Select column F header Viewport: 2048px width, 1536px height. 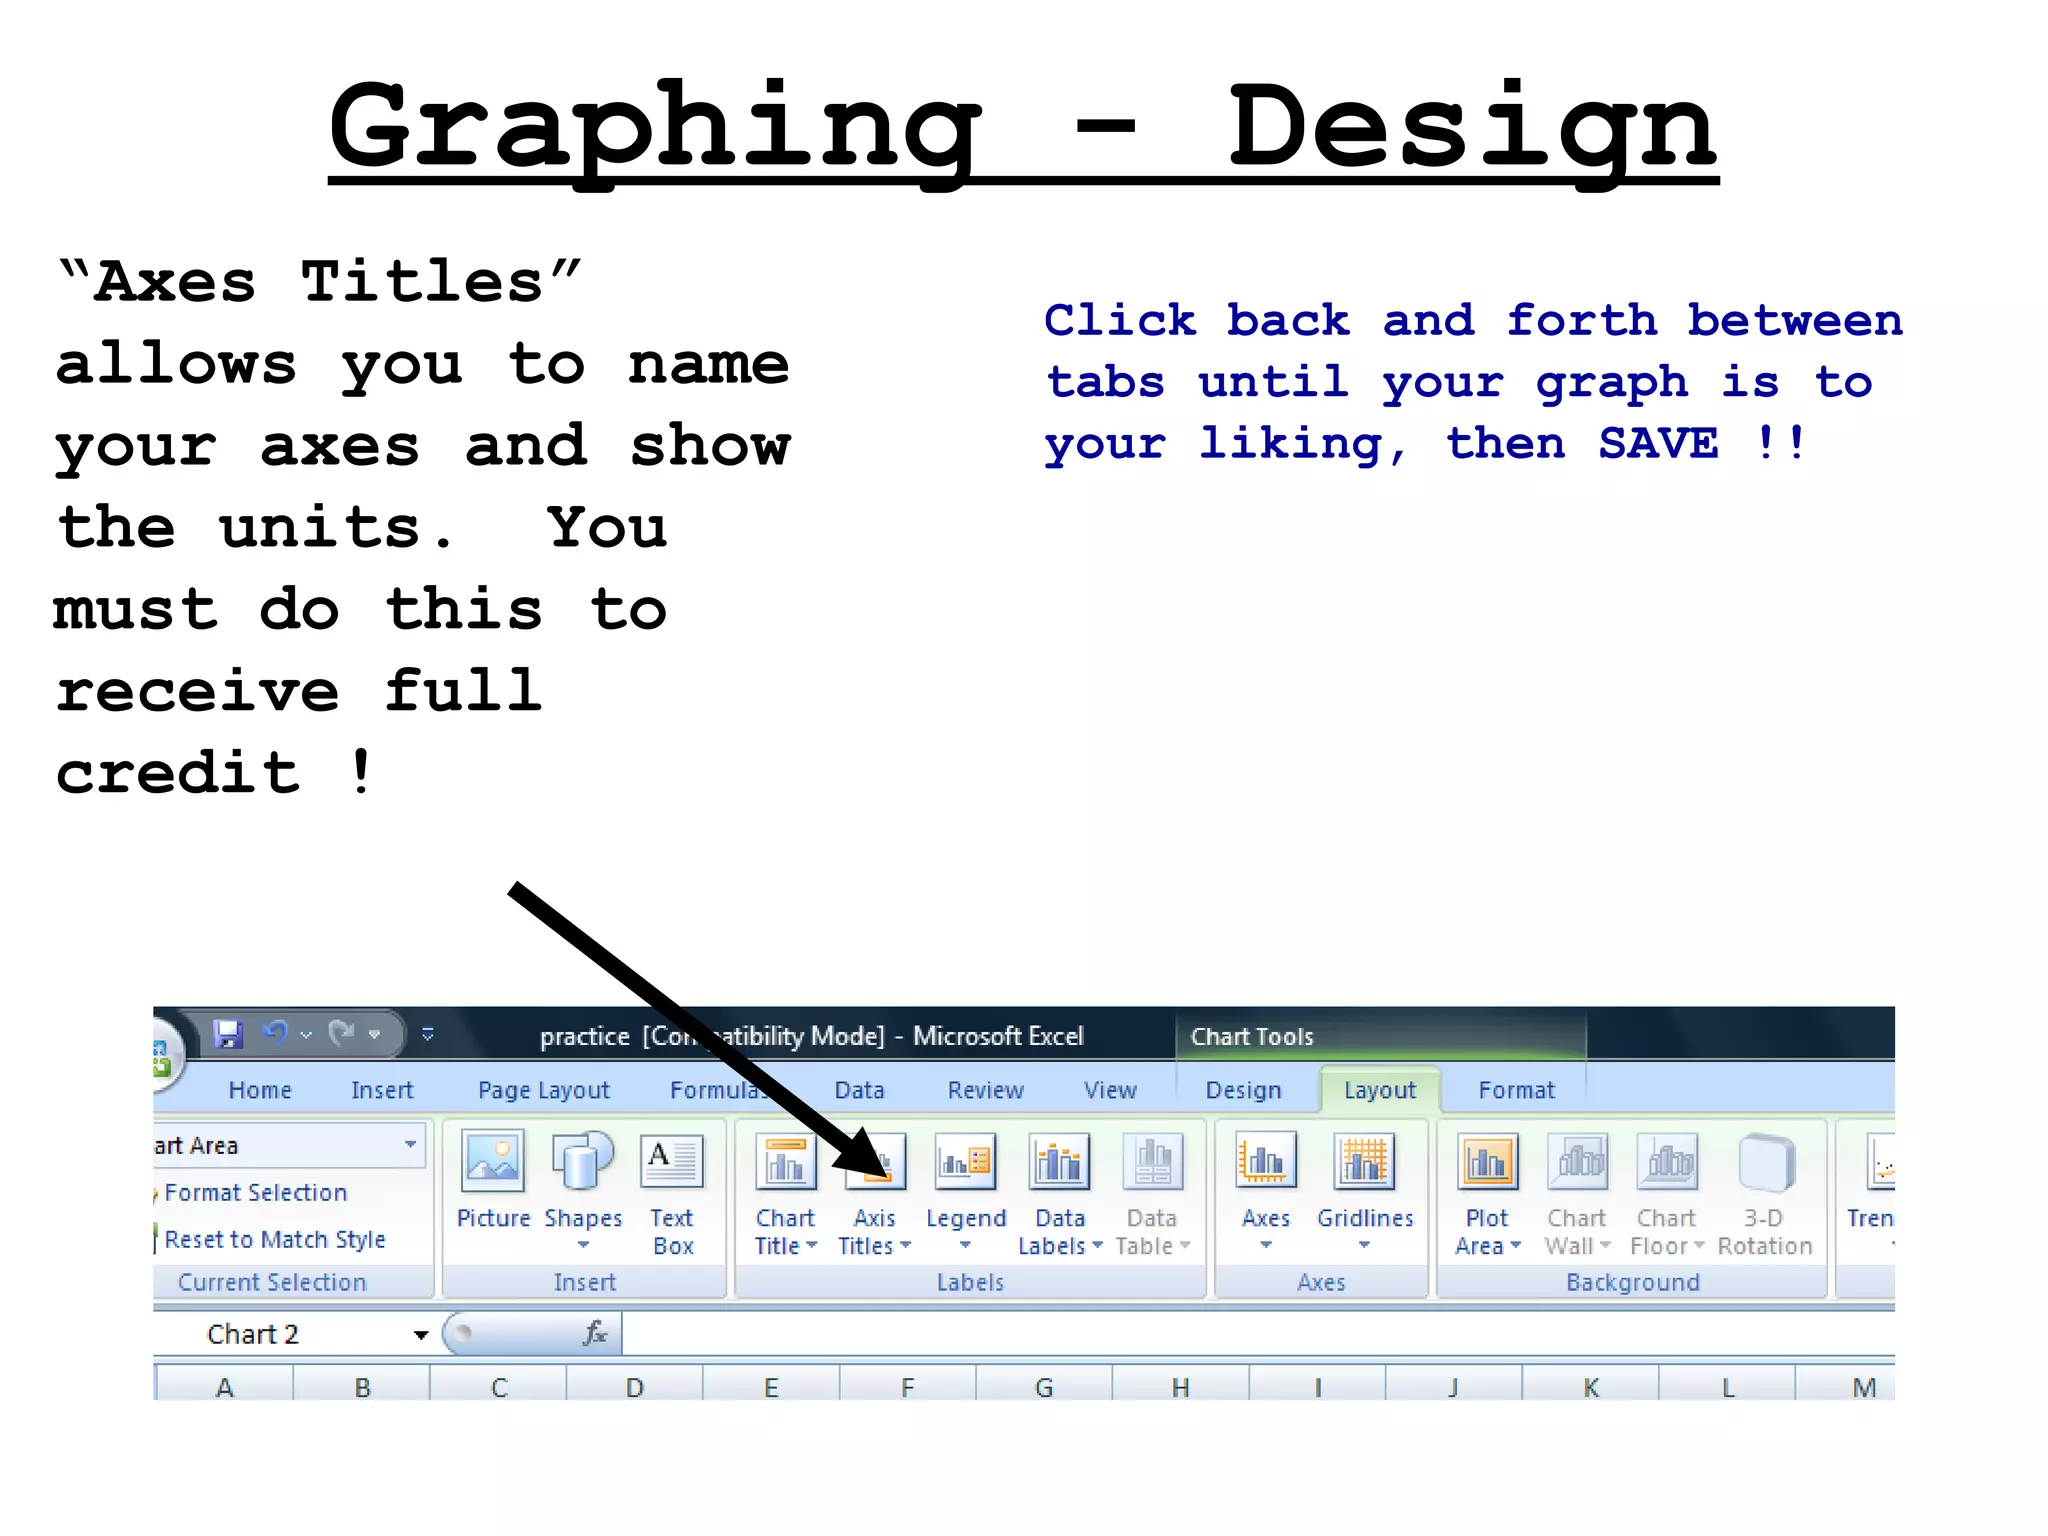pyautogui.click(x=908, y=1387)
